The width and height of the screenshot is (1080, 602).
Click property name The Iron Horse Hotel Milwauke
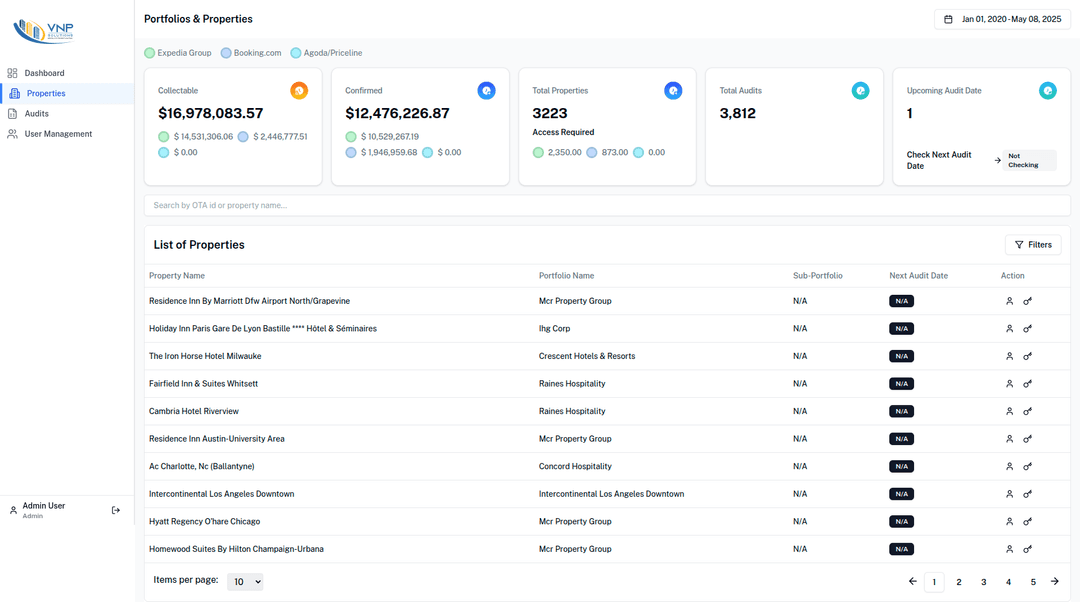205,356
